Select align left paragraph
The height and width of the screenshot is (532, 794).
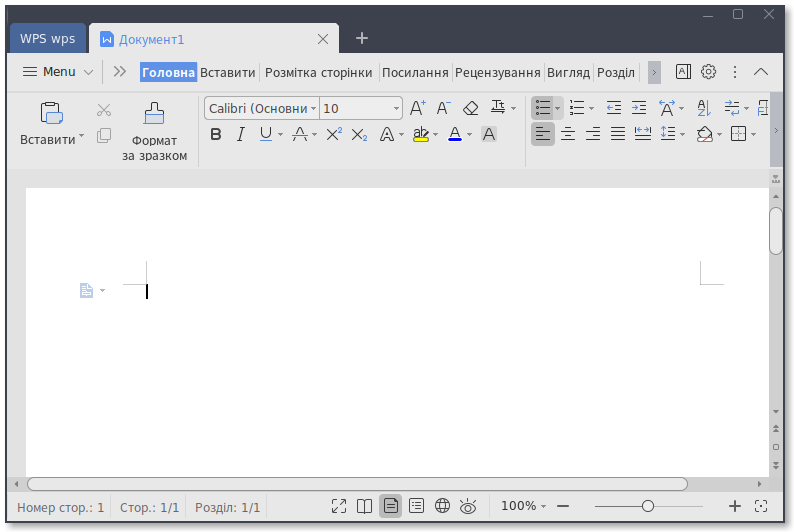(x=543, y=134)
